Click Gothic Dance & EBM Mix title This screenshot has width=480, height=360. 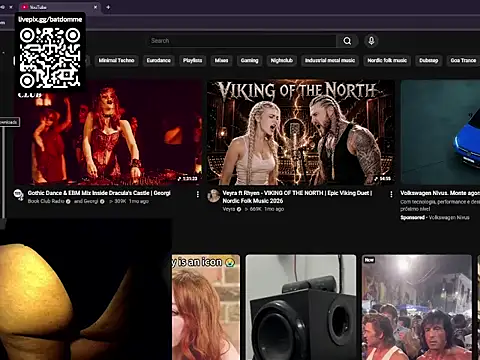click(99, 193)
